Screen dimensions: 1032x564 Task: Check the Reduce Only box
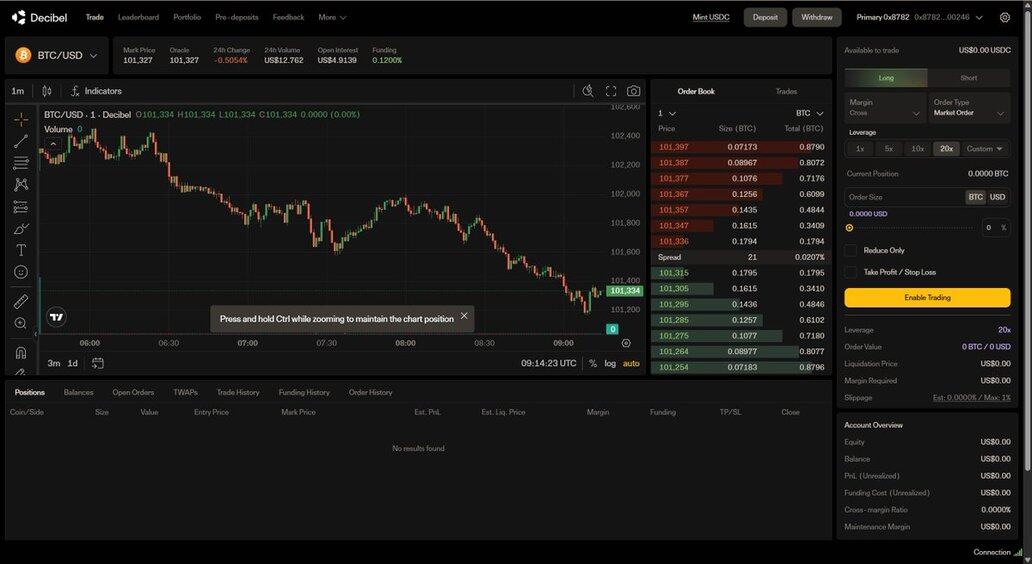click(x=851, y=250)
